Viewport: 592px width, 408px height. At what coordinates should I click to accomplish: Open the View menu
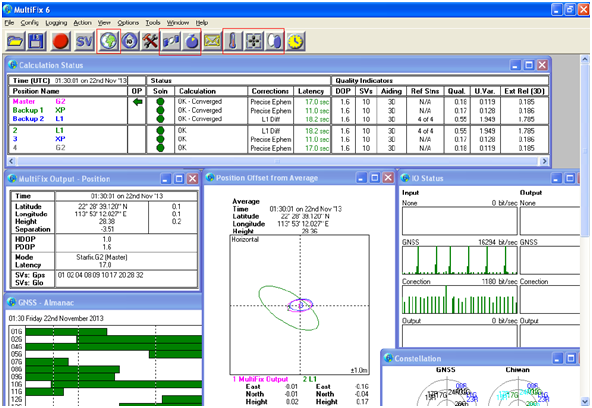click(x=104, y=23)
